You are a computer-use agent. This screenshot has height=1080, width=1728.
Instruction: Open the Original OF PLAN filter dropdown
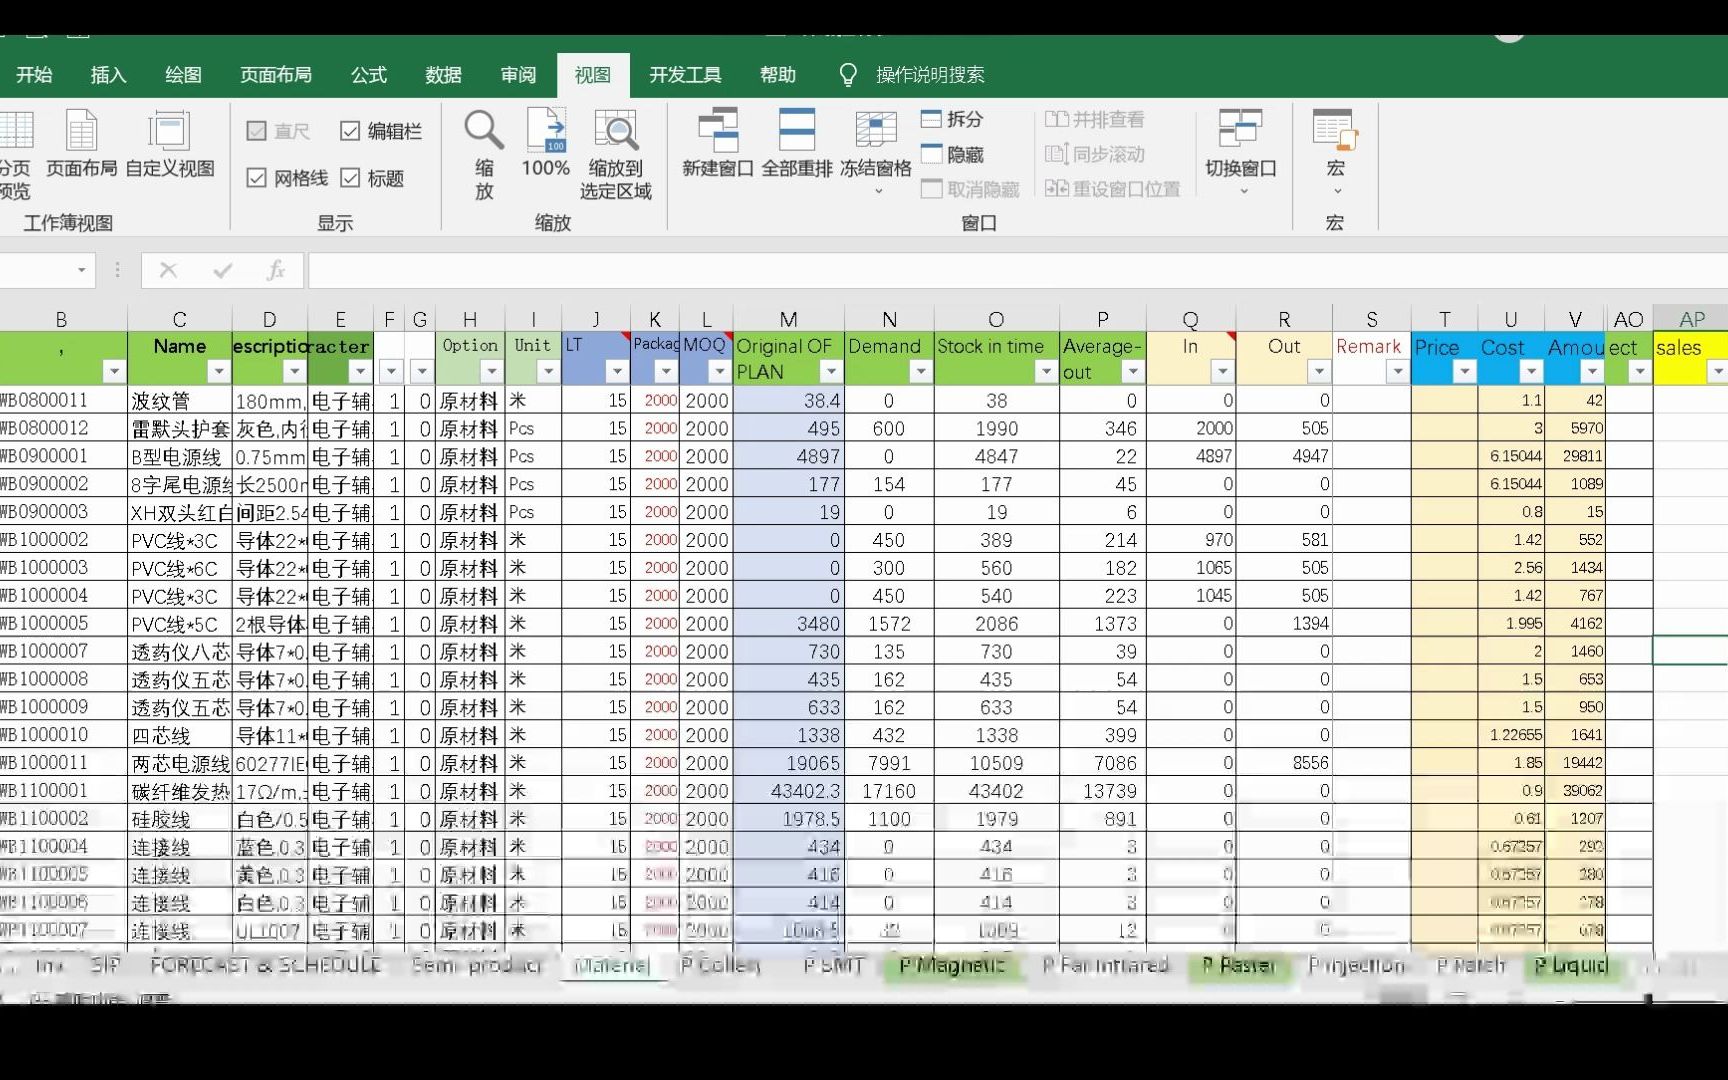[x=830, y=371]
